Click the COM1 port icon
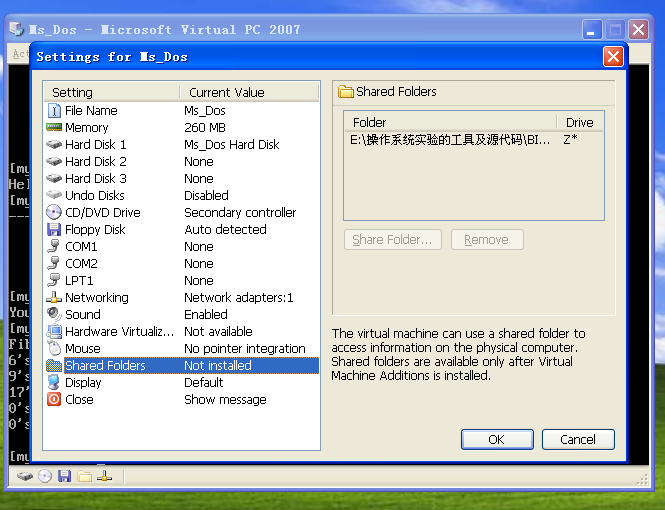Image resolution: width=665 pixels, height=510 pixels. pos(54,246)
